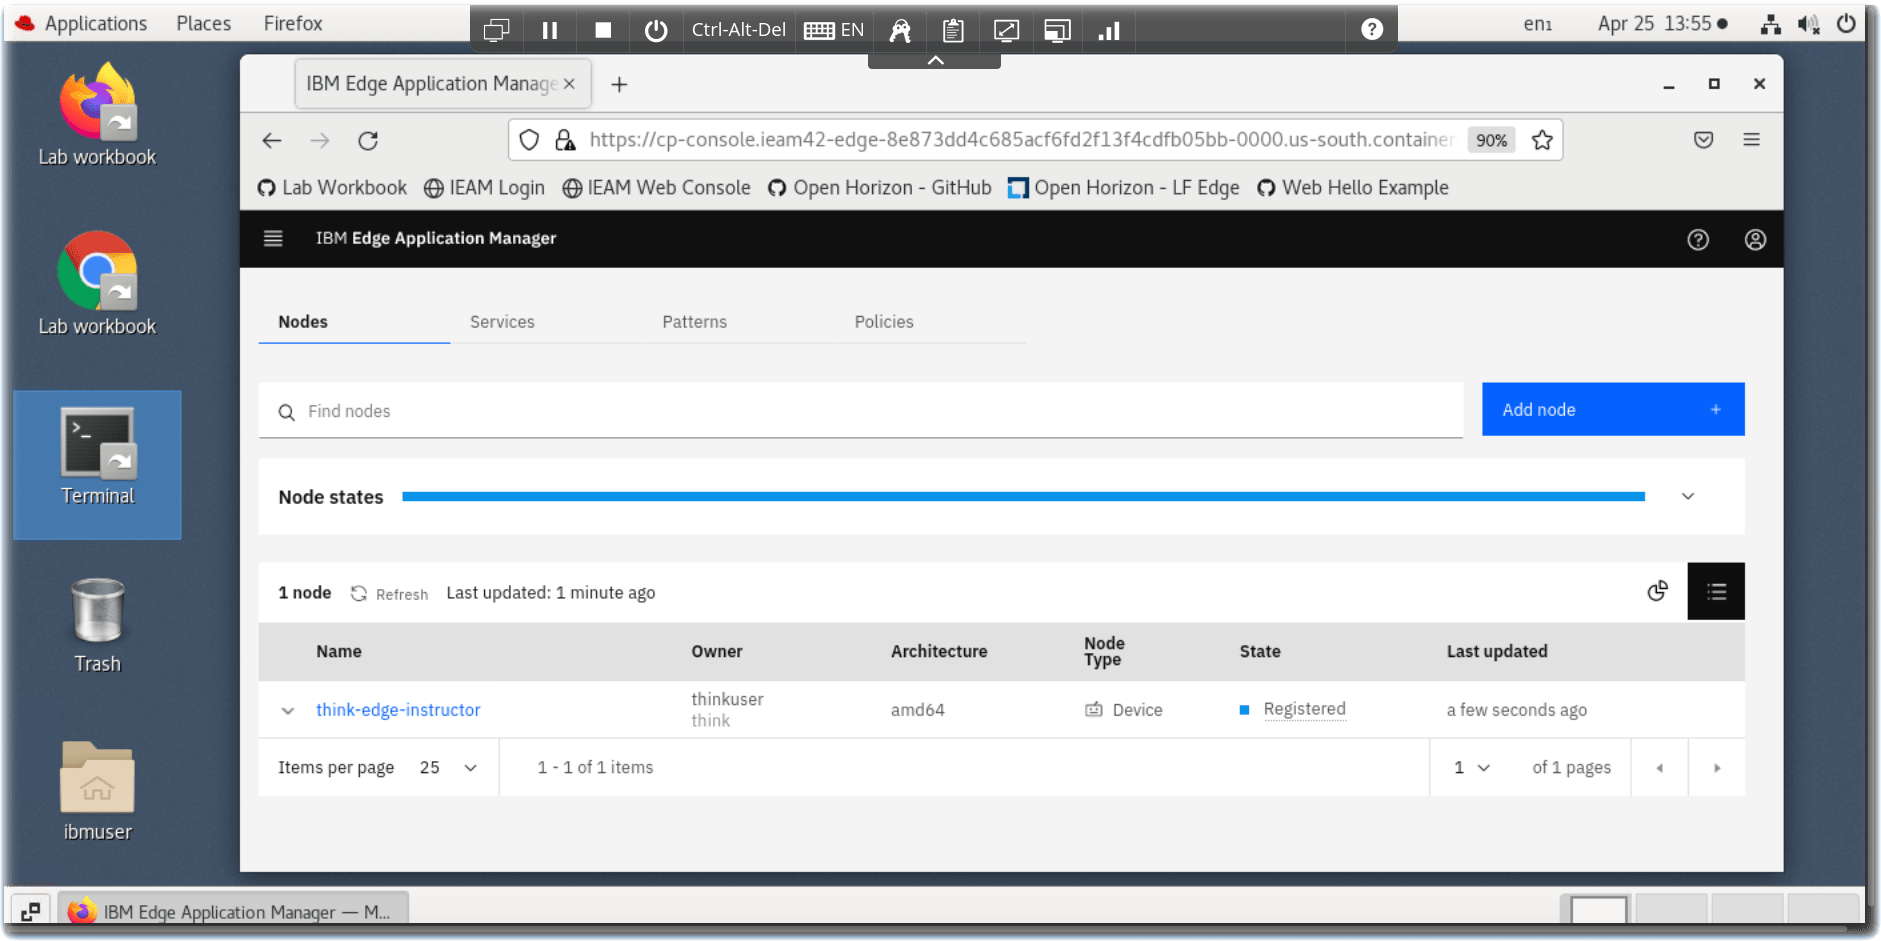Go back in Firefox history

coord(272,141)
